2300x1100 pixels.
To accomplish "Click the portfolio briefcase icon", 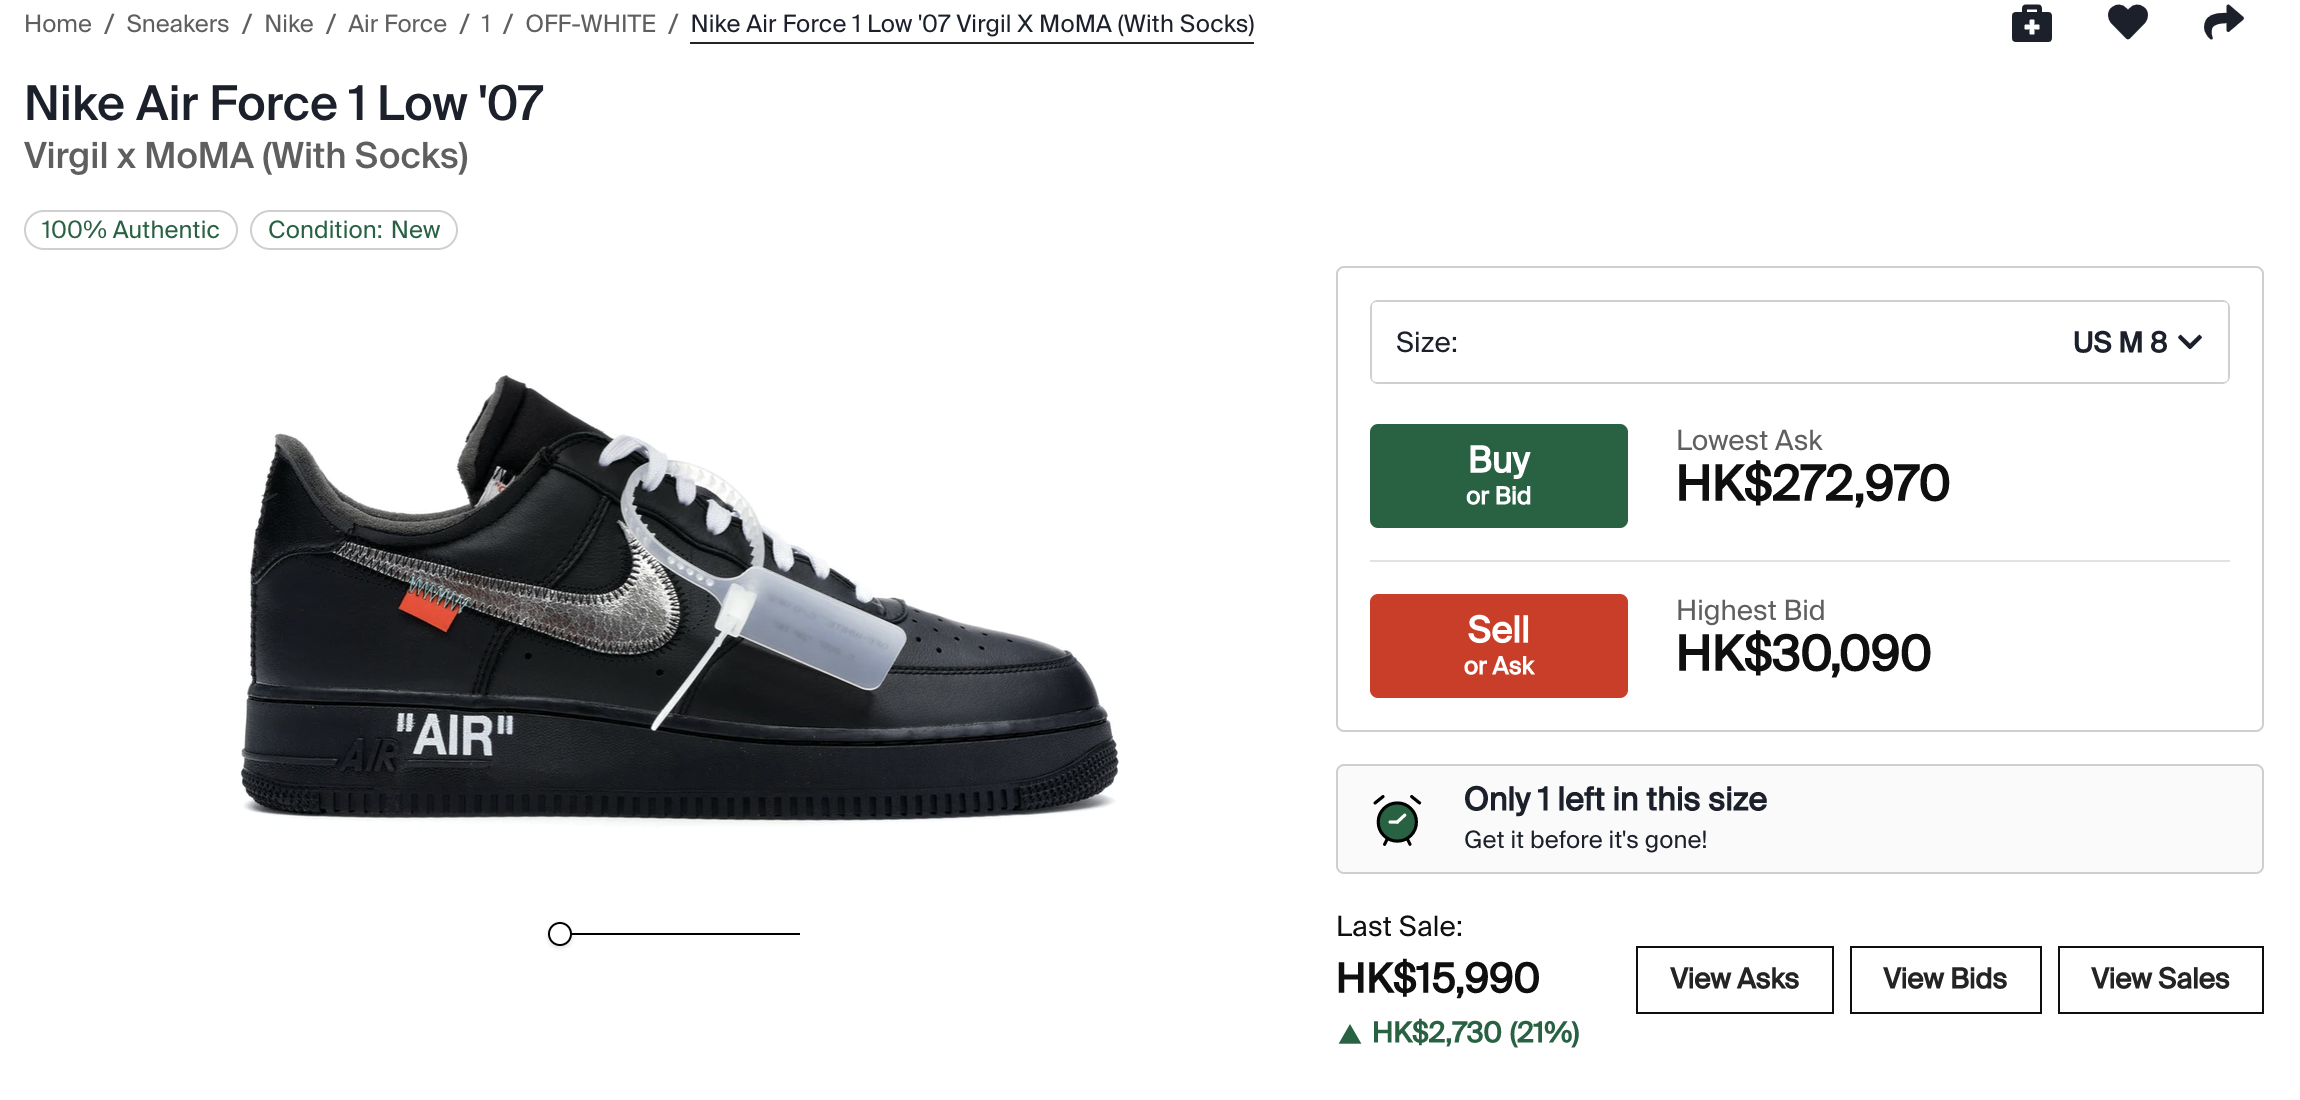I will [x=2031, y=23].
